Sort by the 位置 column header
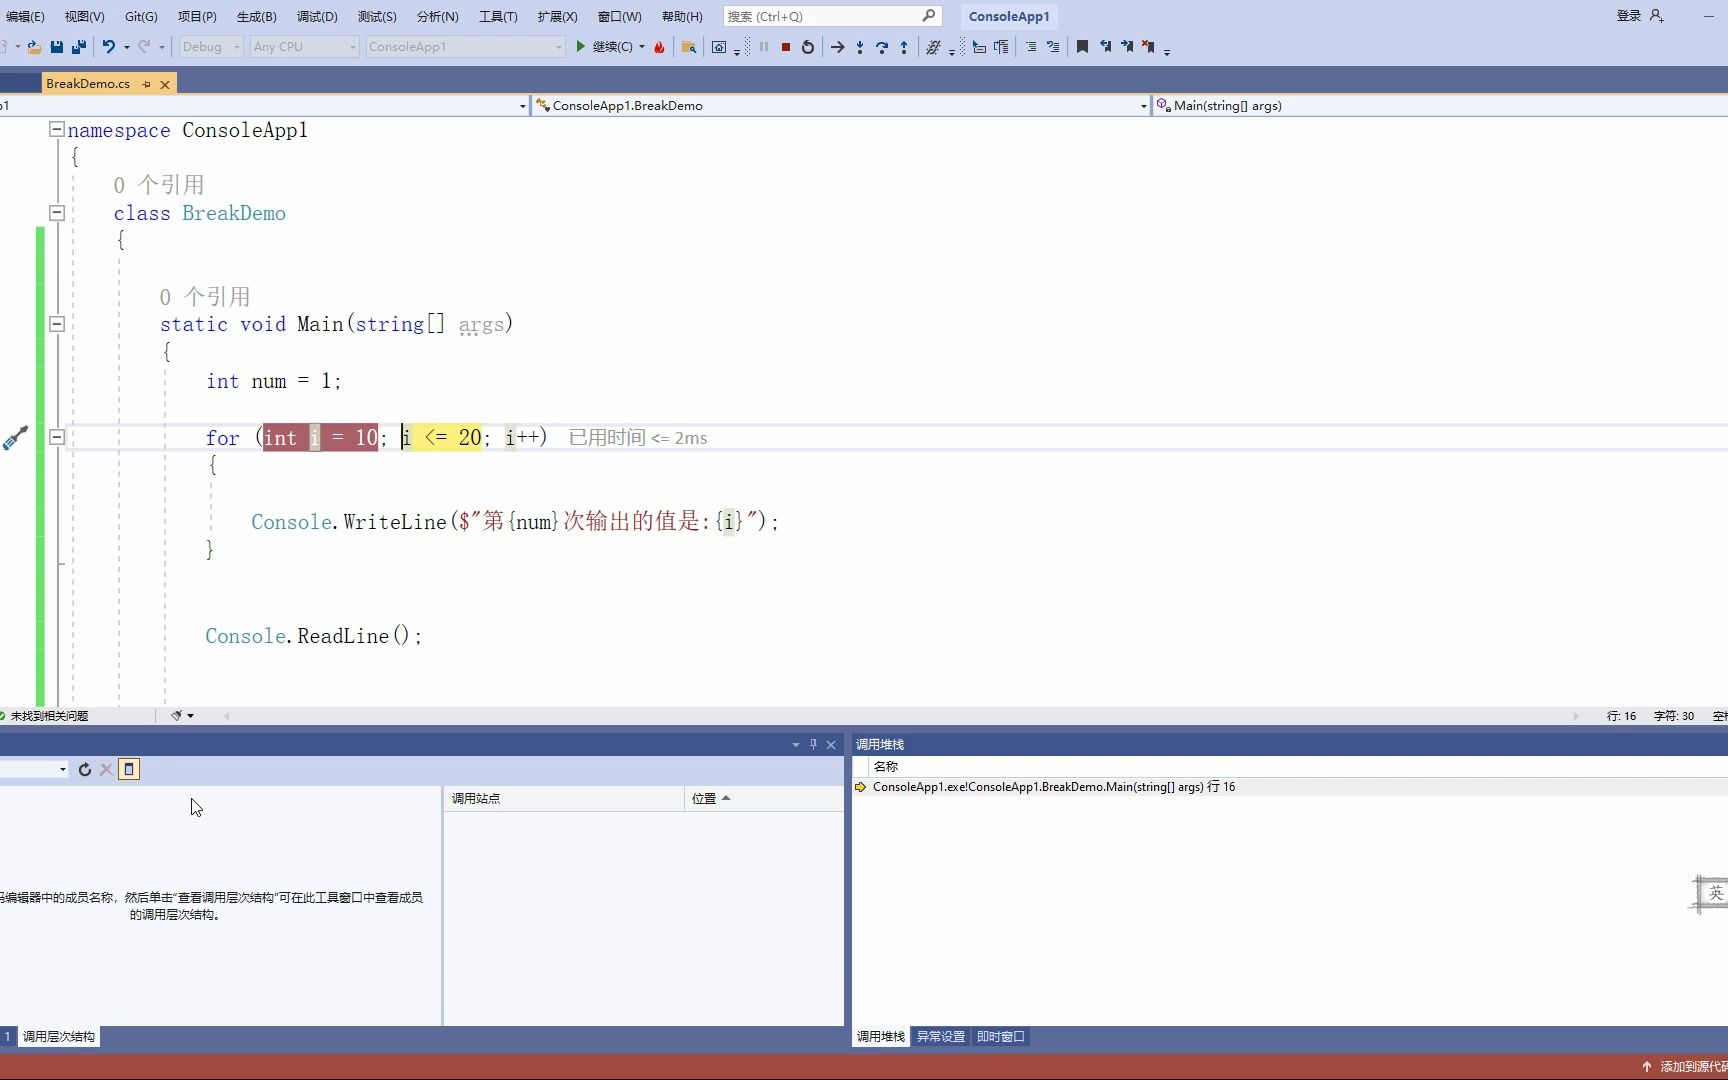The width and height of the screenshot is (1728, 1080). [764, 798]
